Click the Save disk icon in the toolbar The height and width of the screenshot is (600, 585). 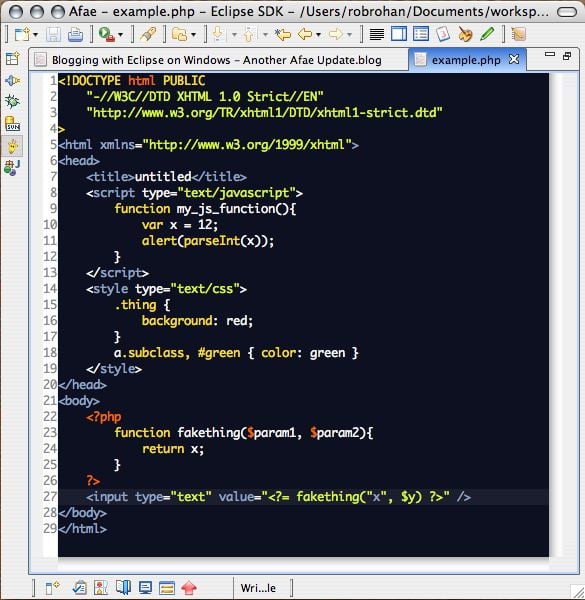pos(53,34)
